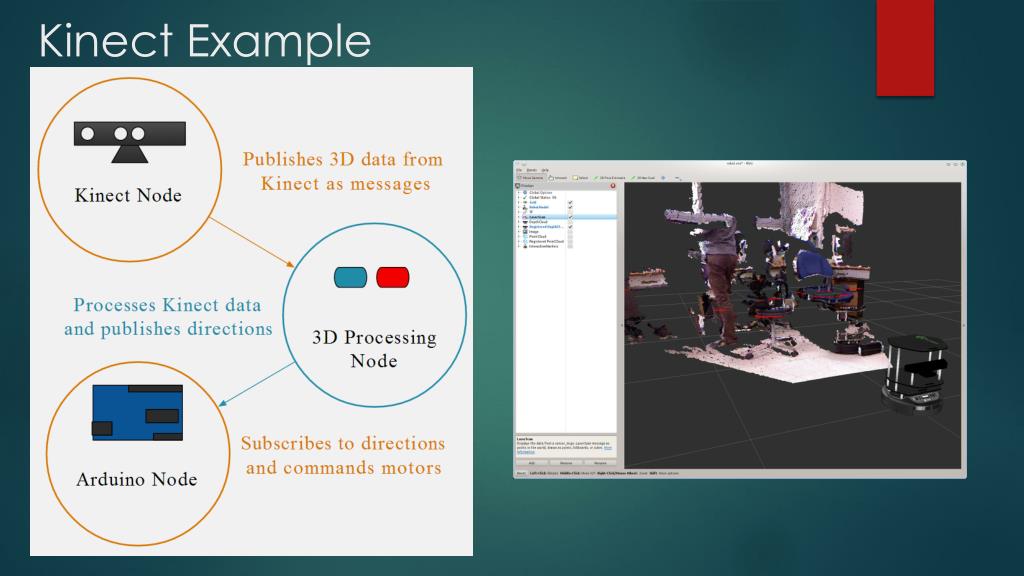The height and width of the screenshot is (576, 1024).
Task: Expand the Global Options tree row
Action: pos(519,193)
